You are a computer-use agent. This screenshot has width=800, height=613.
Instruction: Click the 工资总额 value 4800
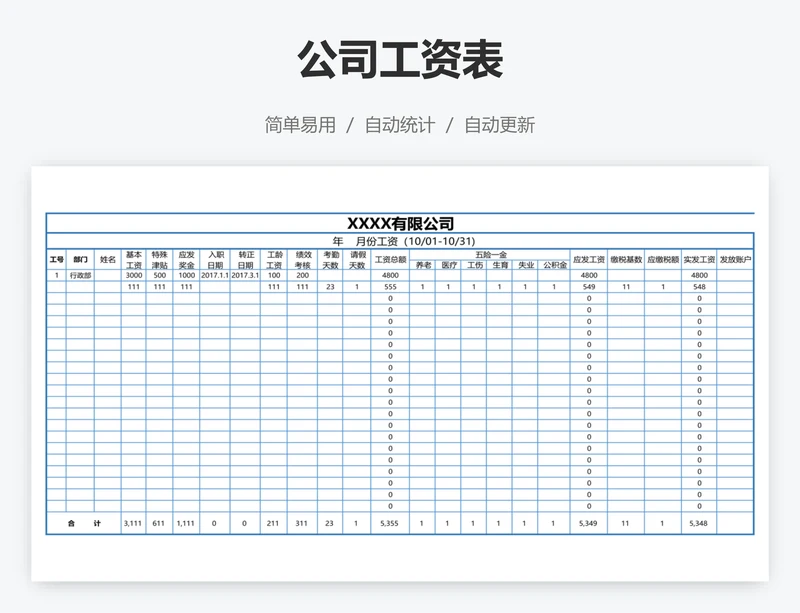(390, 274)
